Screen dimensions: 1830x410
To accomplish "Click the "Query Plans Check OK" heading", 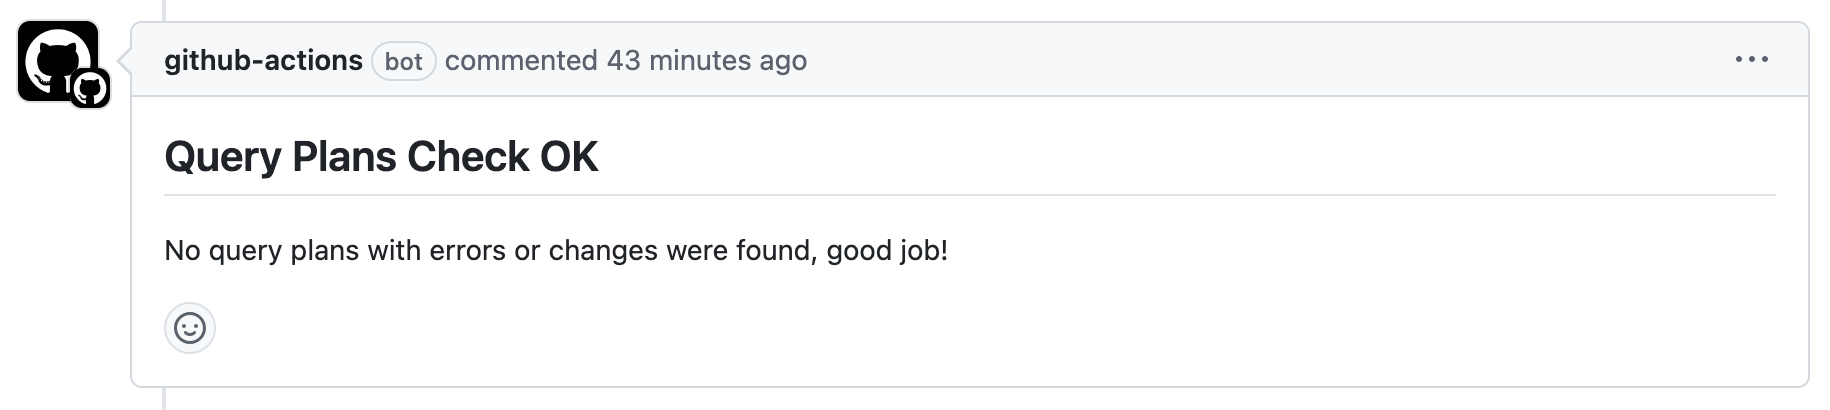I will (x=381, y=157).
